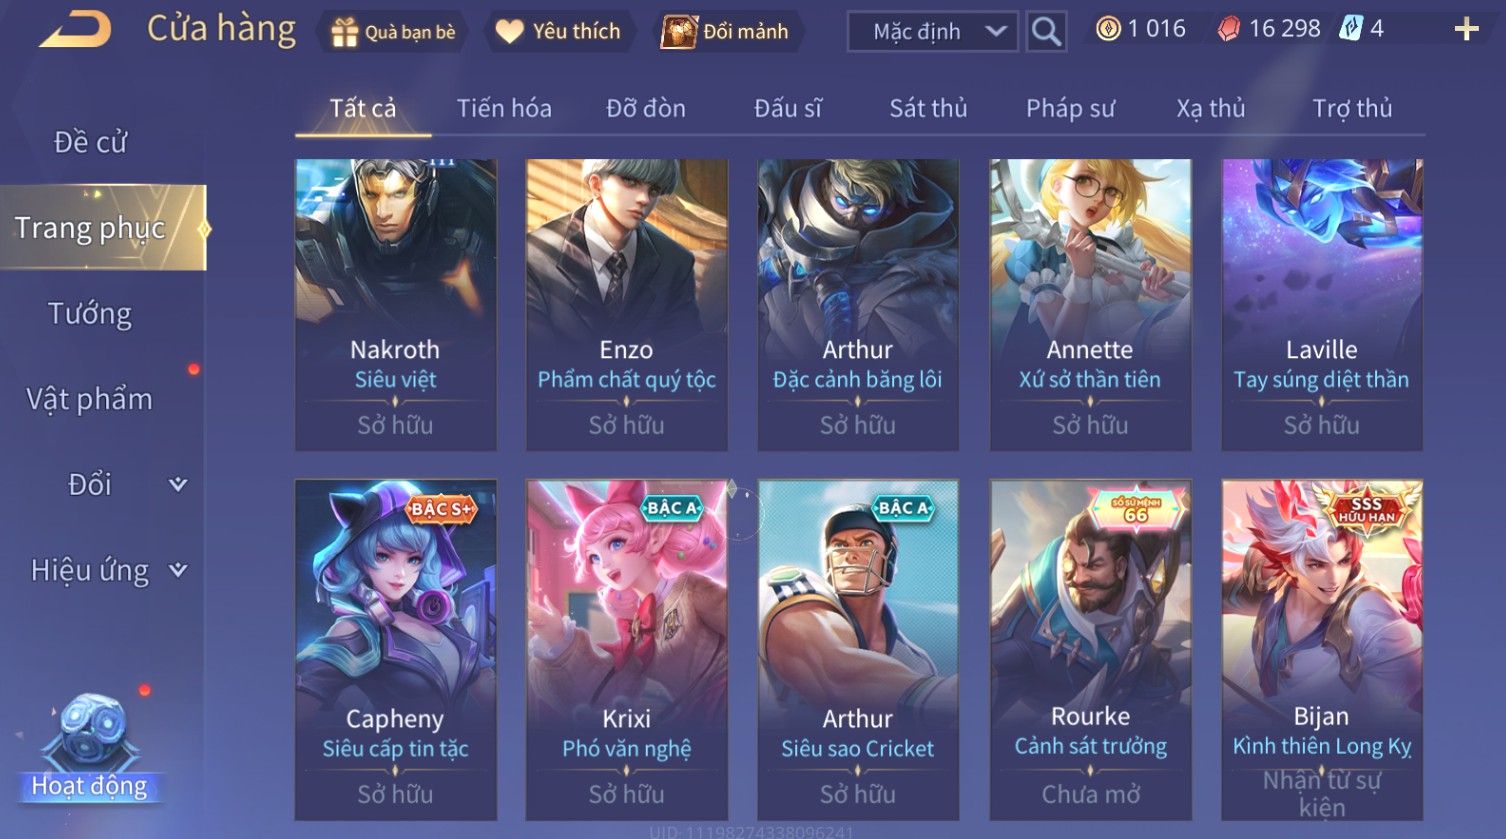Screen dimensions: 1506x839
Task: Switch to the Tiến hóa tab
Action: click(504, 108)
